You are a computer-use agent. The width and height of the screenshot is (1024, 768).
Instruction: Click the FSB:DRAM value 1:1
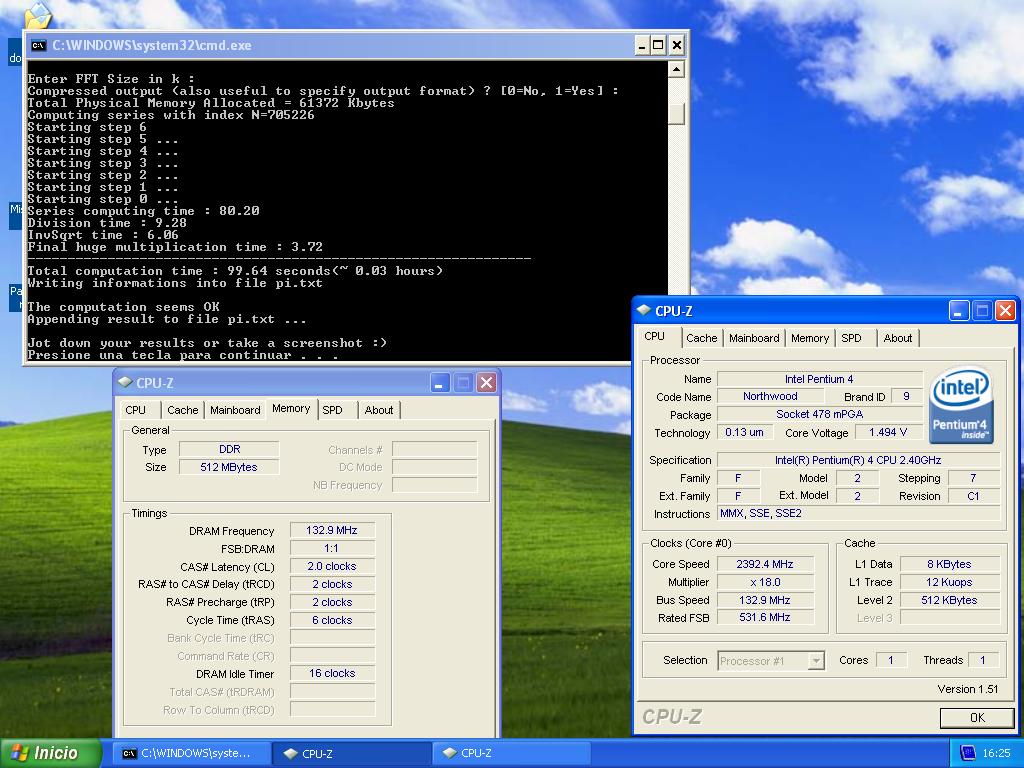click(332, 549)
